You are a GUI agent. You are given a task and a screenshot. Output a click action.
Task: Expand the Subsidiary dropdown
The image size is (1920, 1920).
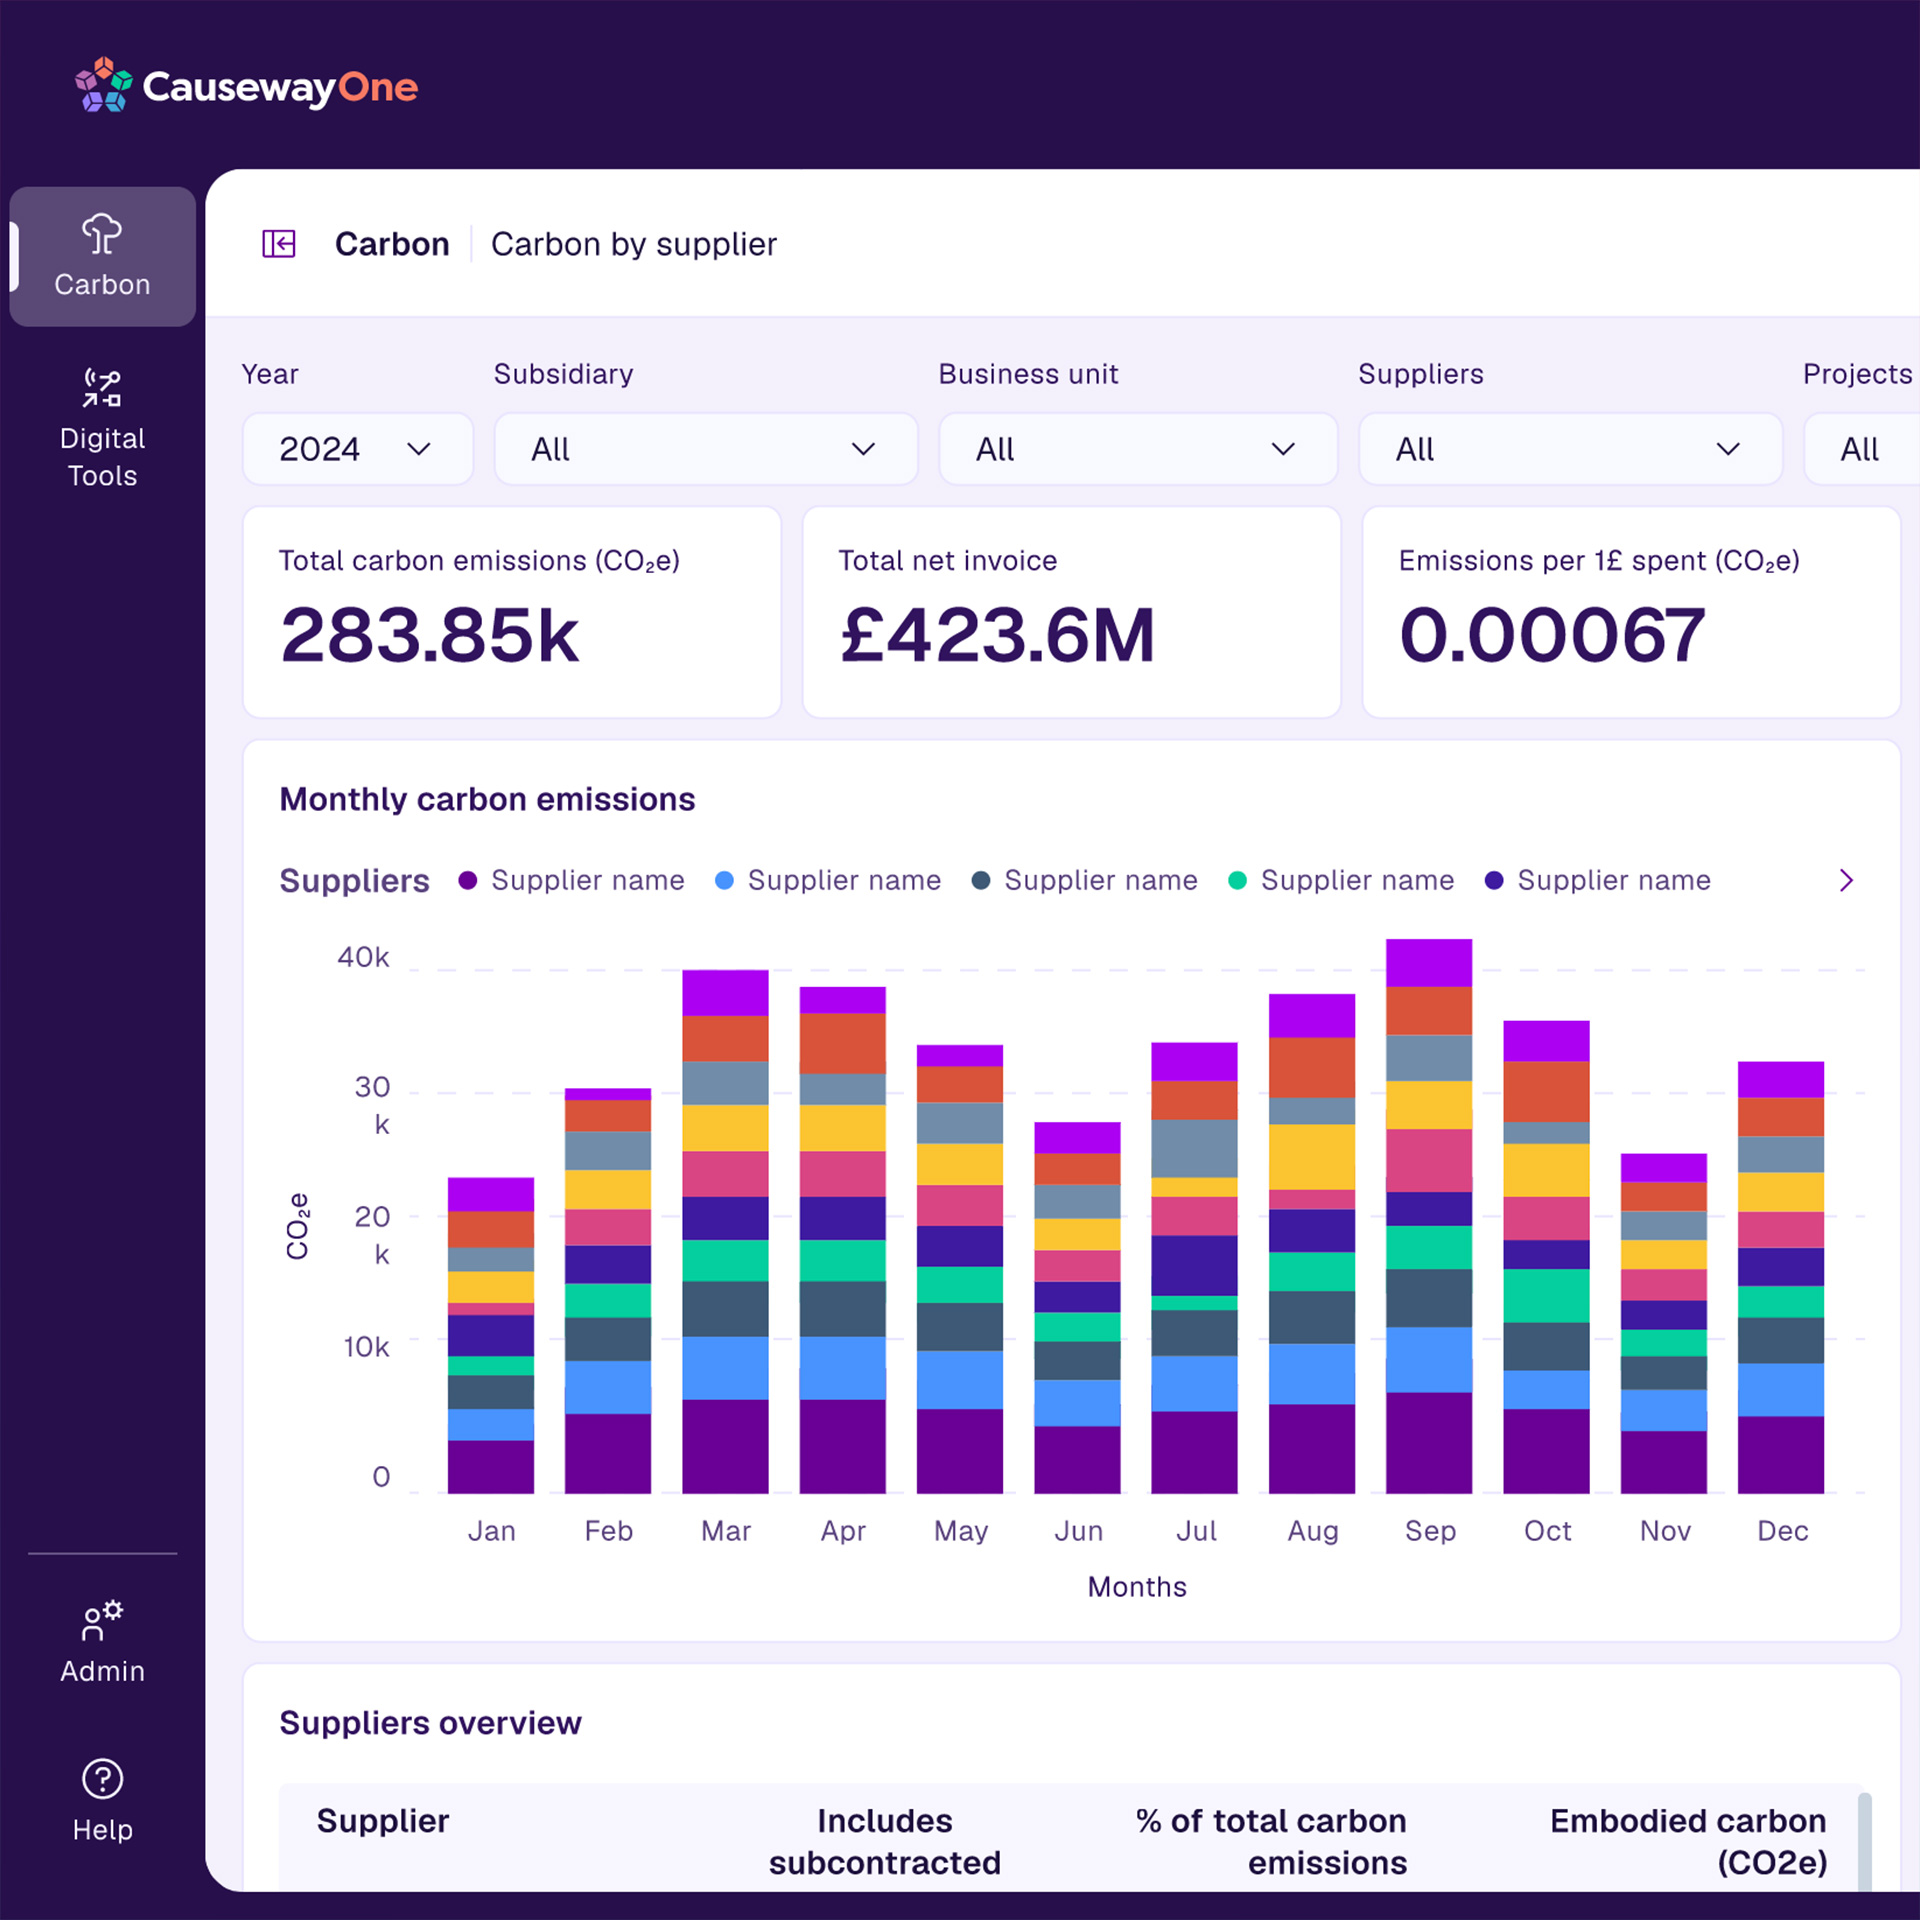[706, 449]
